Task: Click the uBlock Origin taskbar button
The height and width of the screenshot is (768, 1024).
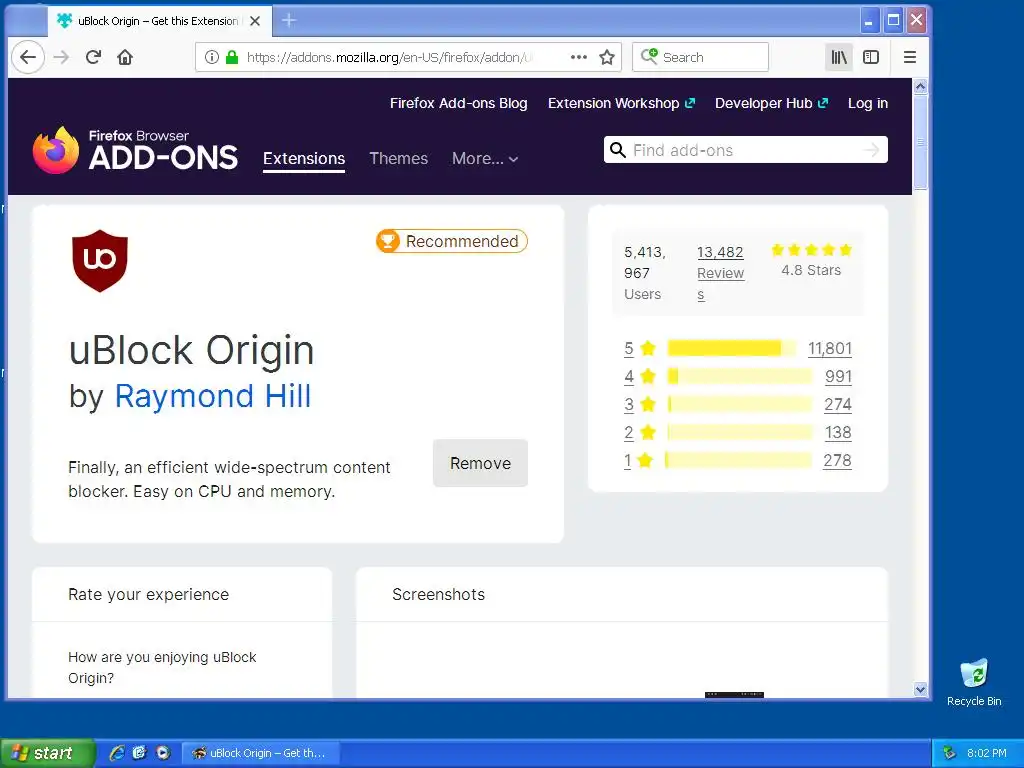Action: 260,753
